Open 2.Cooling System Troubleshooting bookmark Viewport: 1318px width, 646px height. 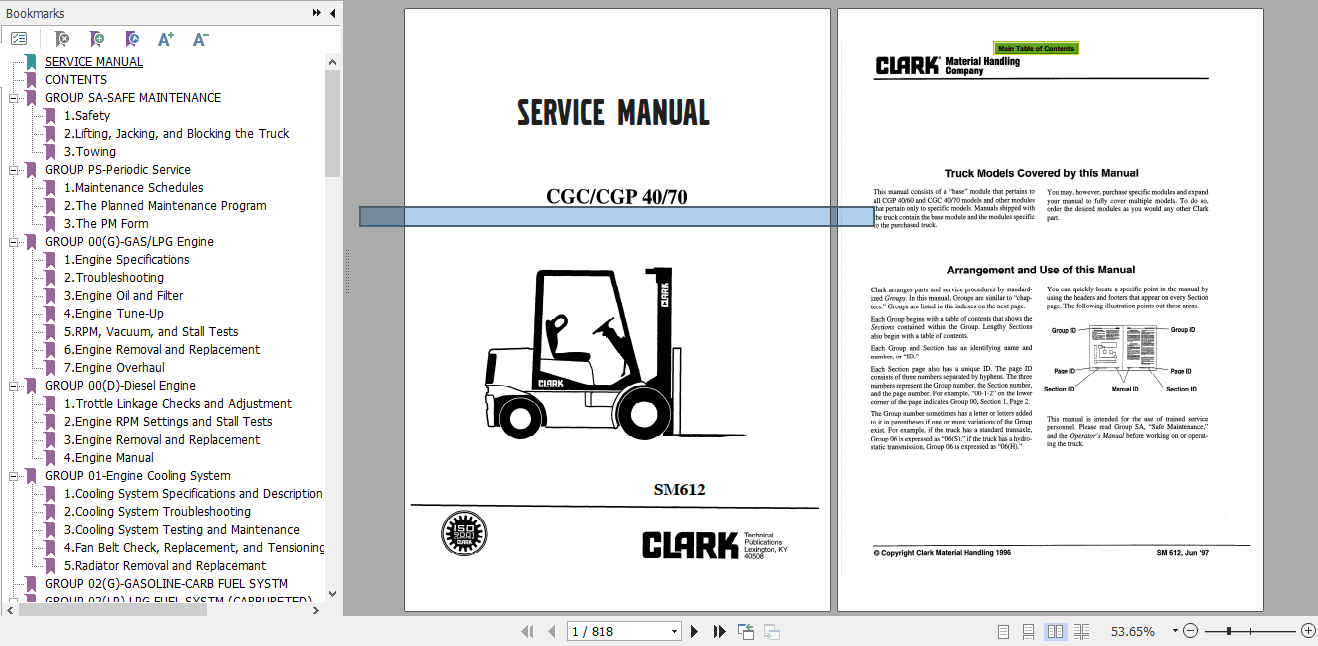pos(157,511)
